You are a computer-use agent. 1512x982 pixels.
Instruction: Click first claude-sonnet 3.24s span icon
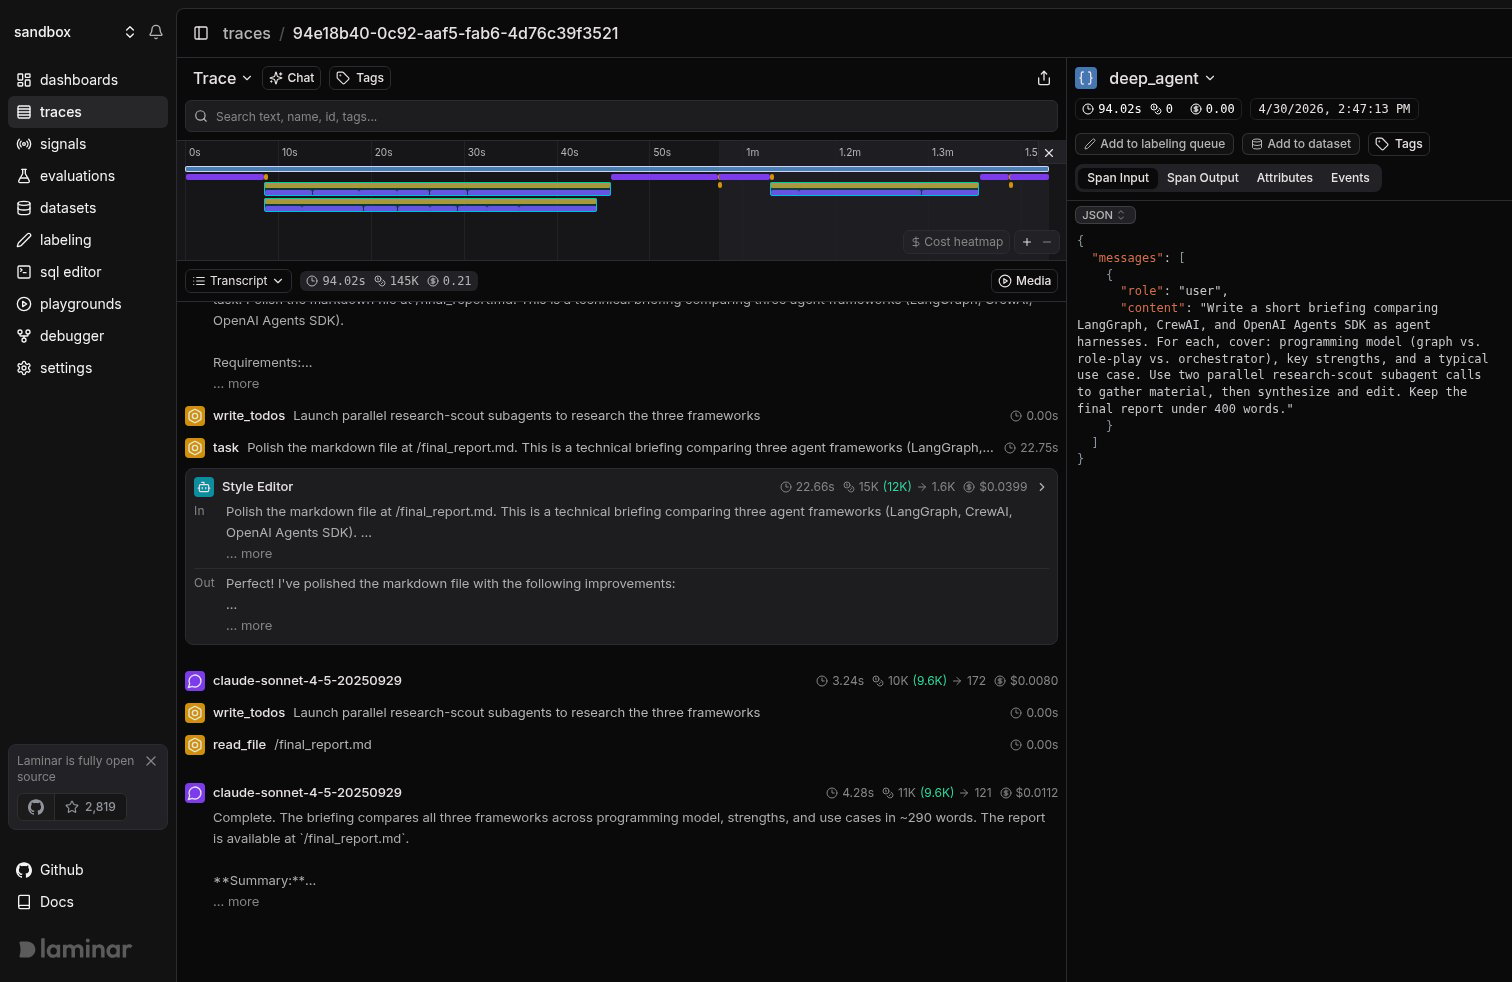195,681
